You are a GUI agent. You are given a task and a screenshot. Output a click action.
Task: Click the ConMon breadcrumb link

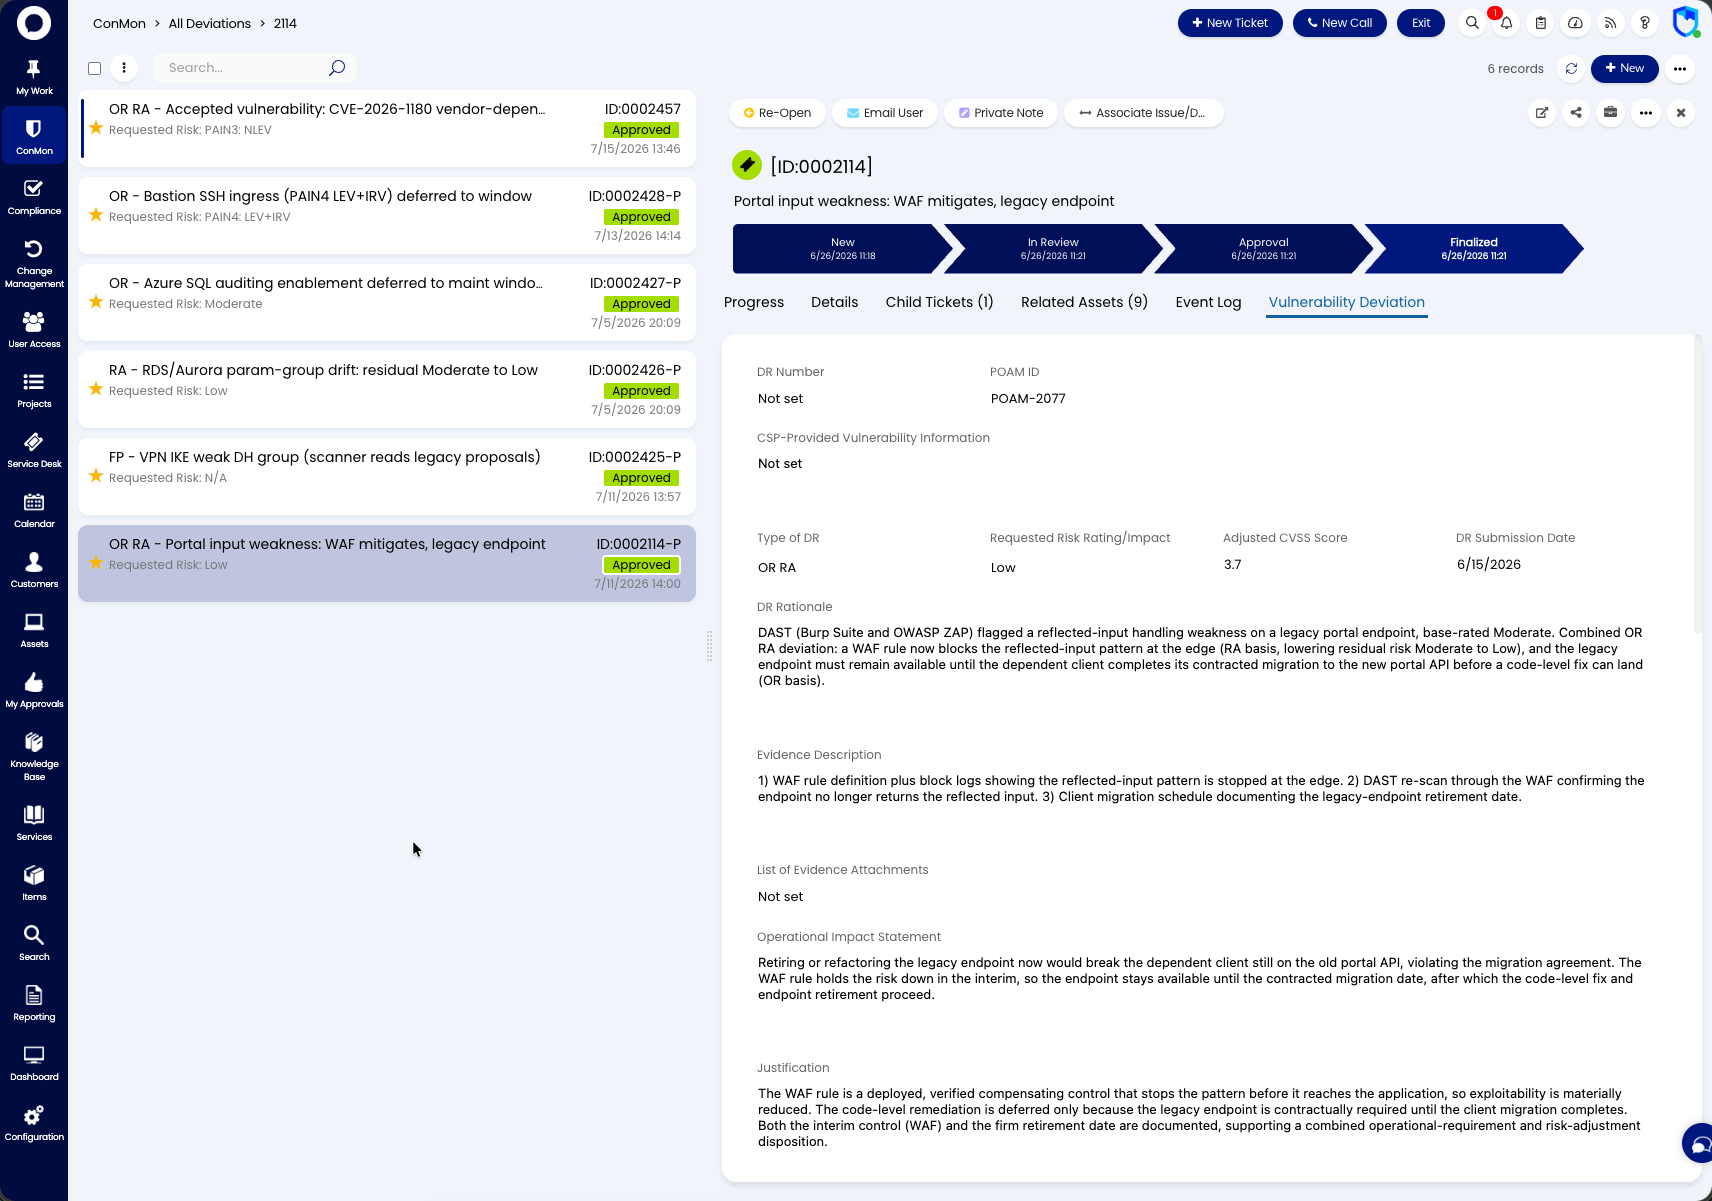point(119,23)
